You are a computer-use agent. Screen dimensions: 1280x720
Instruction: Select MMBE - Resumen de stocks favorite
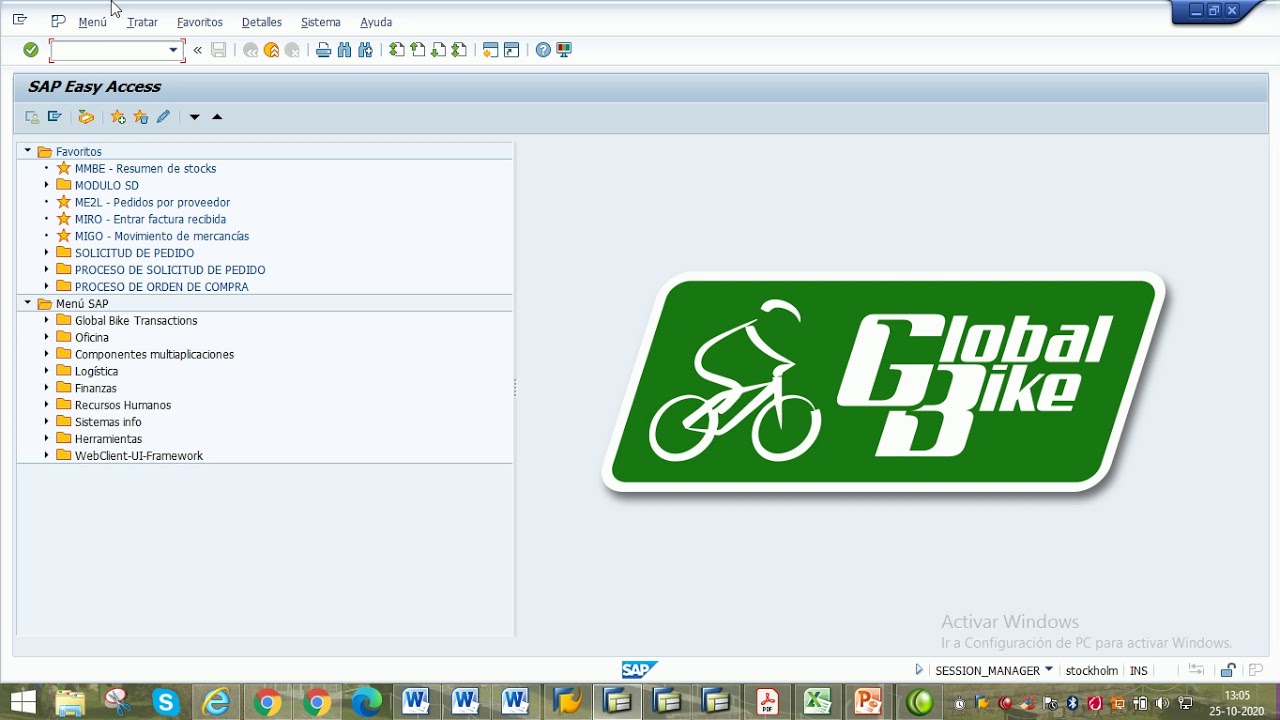point(145,169)
